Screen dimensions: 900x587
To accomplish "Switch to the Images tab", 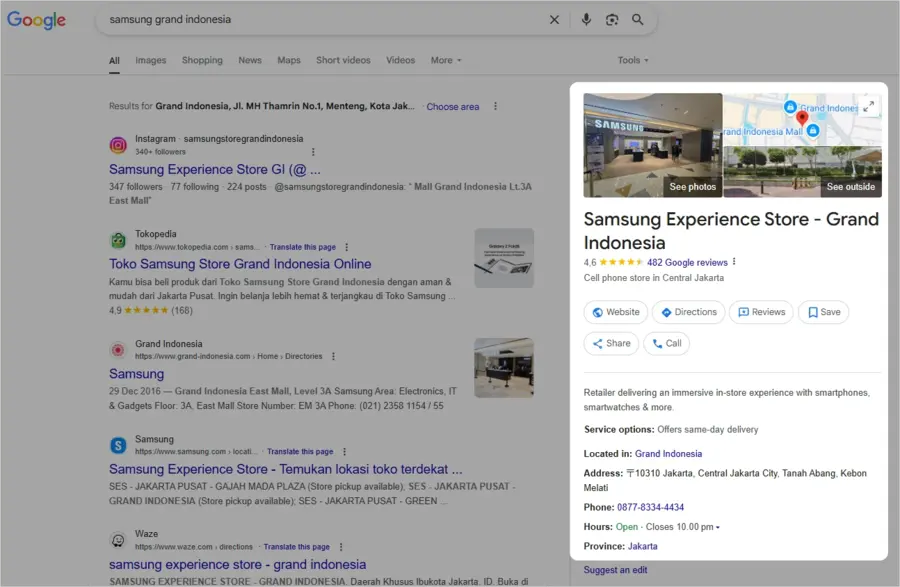I will click(150, 60).
